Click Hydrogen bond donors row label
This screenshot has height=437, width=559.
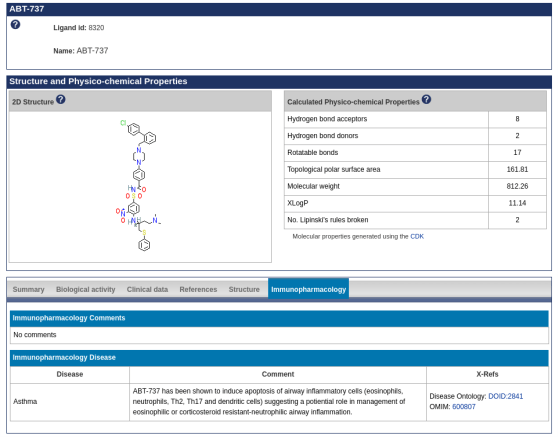coord(323,136)
